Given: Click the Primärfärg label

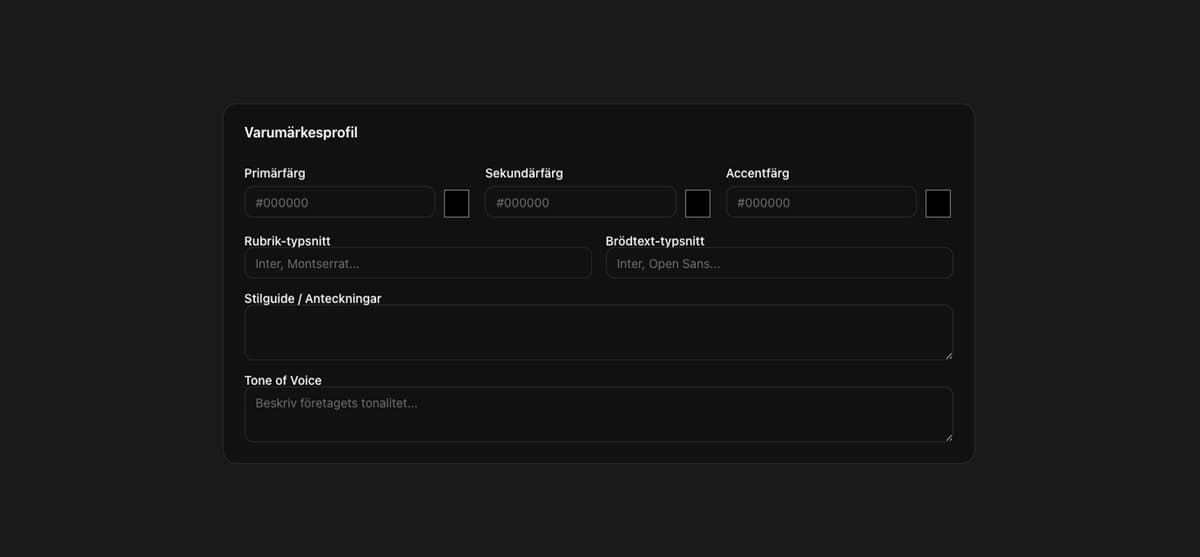Looking at the screenshot, I should coord(274,173).
